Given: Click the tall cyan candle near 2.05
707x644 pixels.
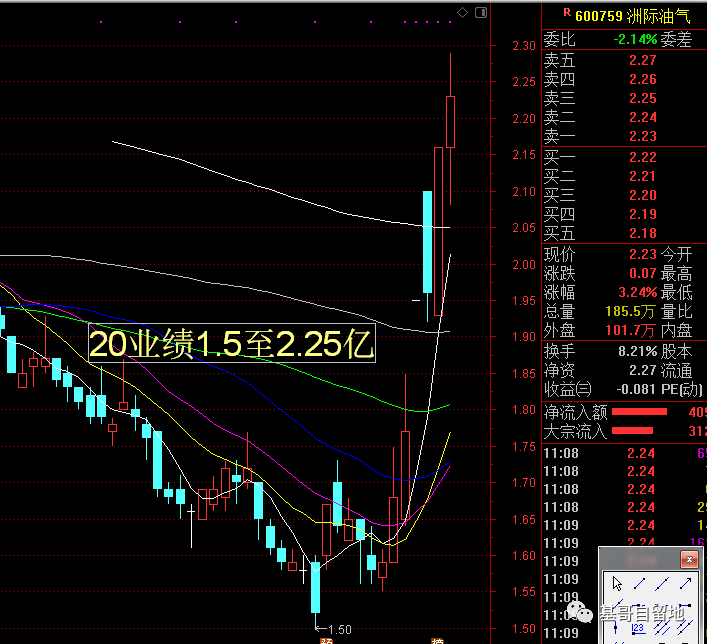Looking at the screenshot, I should click(x=427, y=242).
